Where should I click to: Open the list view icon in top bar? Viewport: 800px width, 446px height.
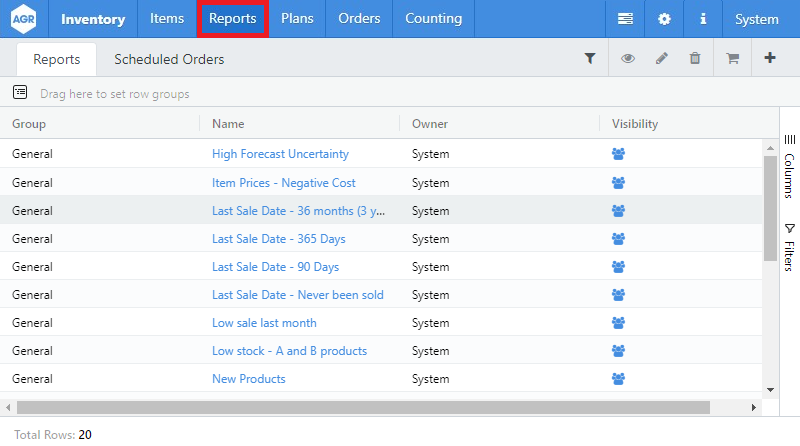point(626,19)
